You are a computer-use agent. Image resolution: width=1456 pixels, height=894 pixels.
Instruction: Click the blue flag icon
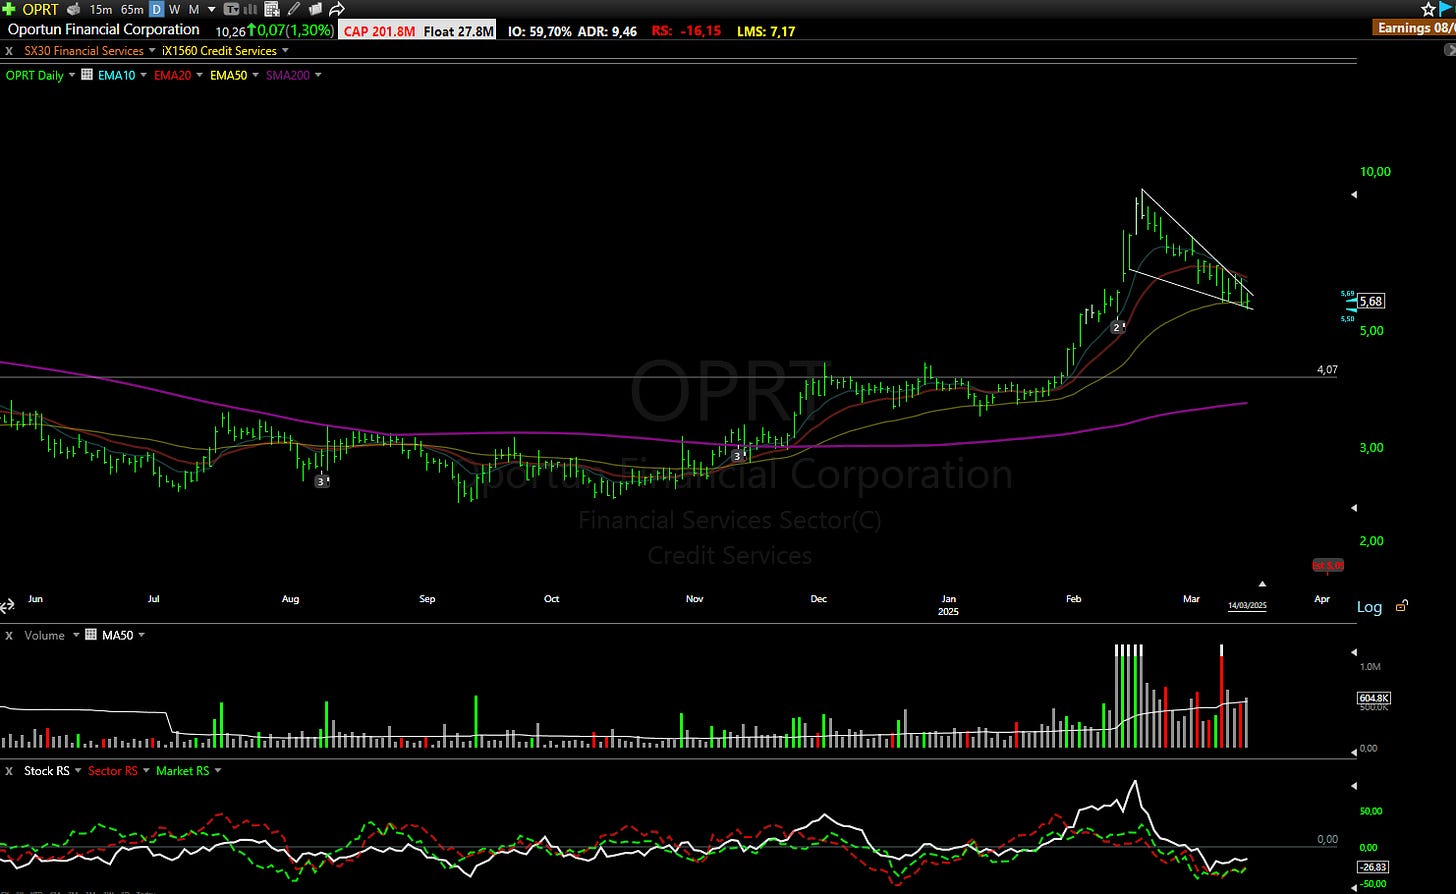point(1447,9)
